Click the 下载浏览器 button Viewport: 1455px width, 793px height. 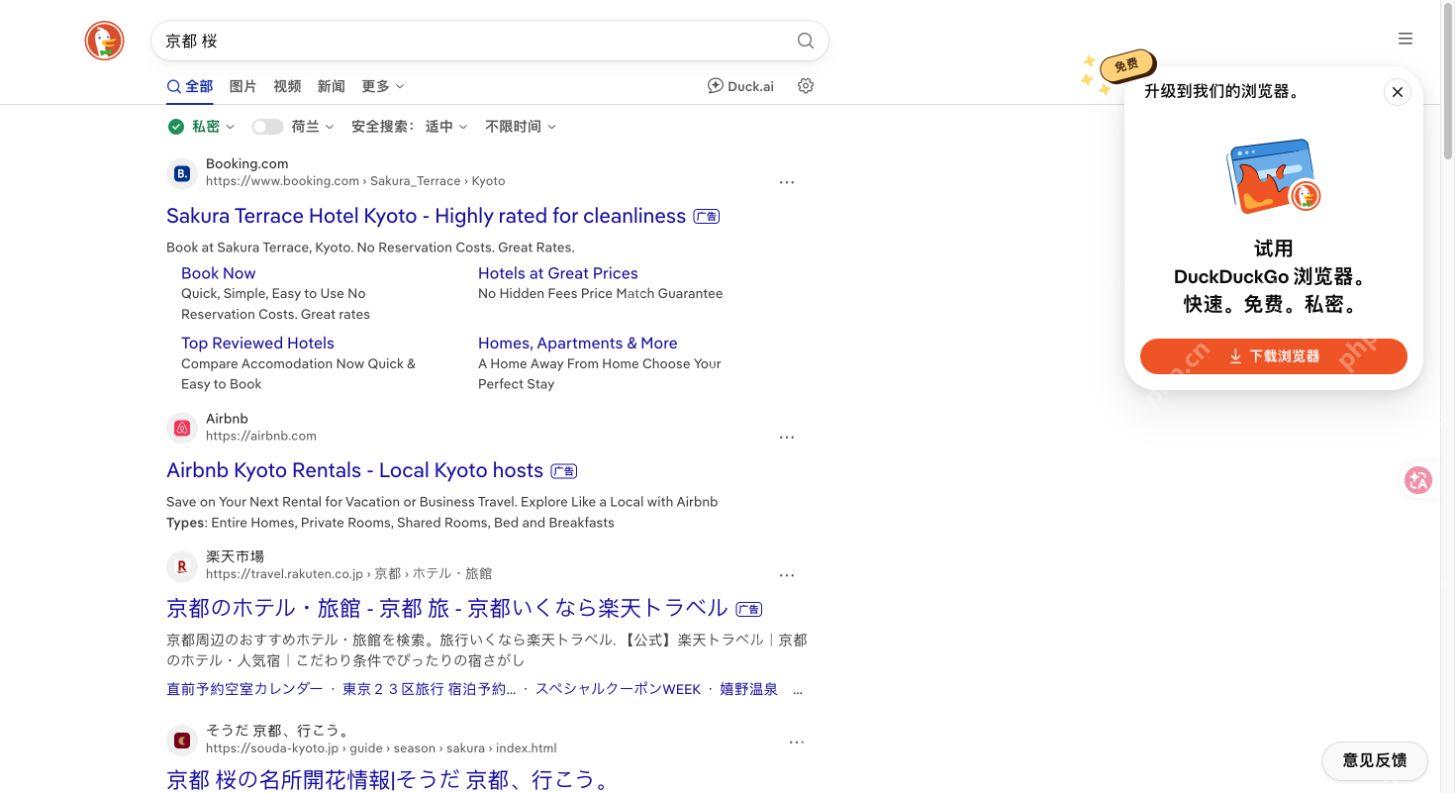pyautogui.click(x=1273, y=356)
